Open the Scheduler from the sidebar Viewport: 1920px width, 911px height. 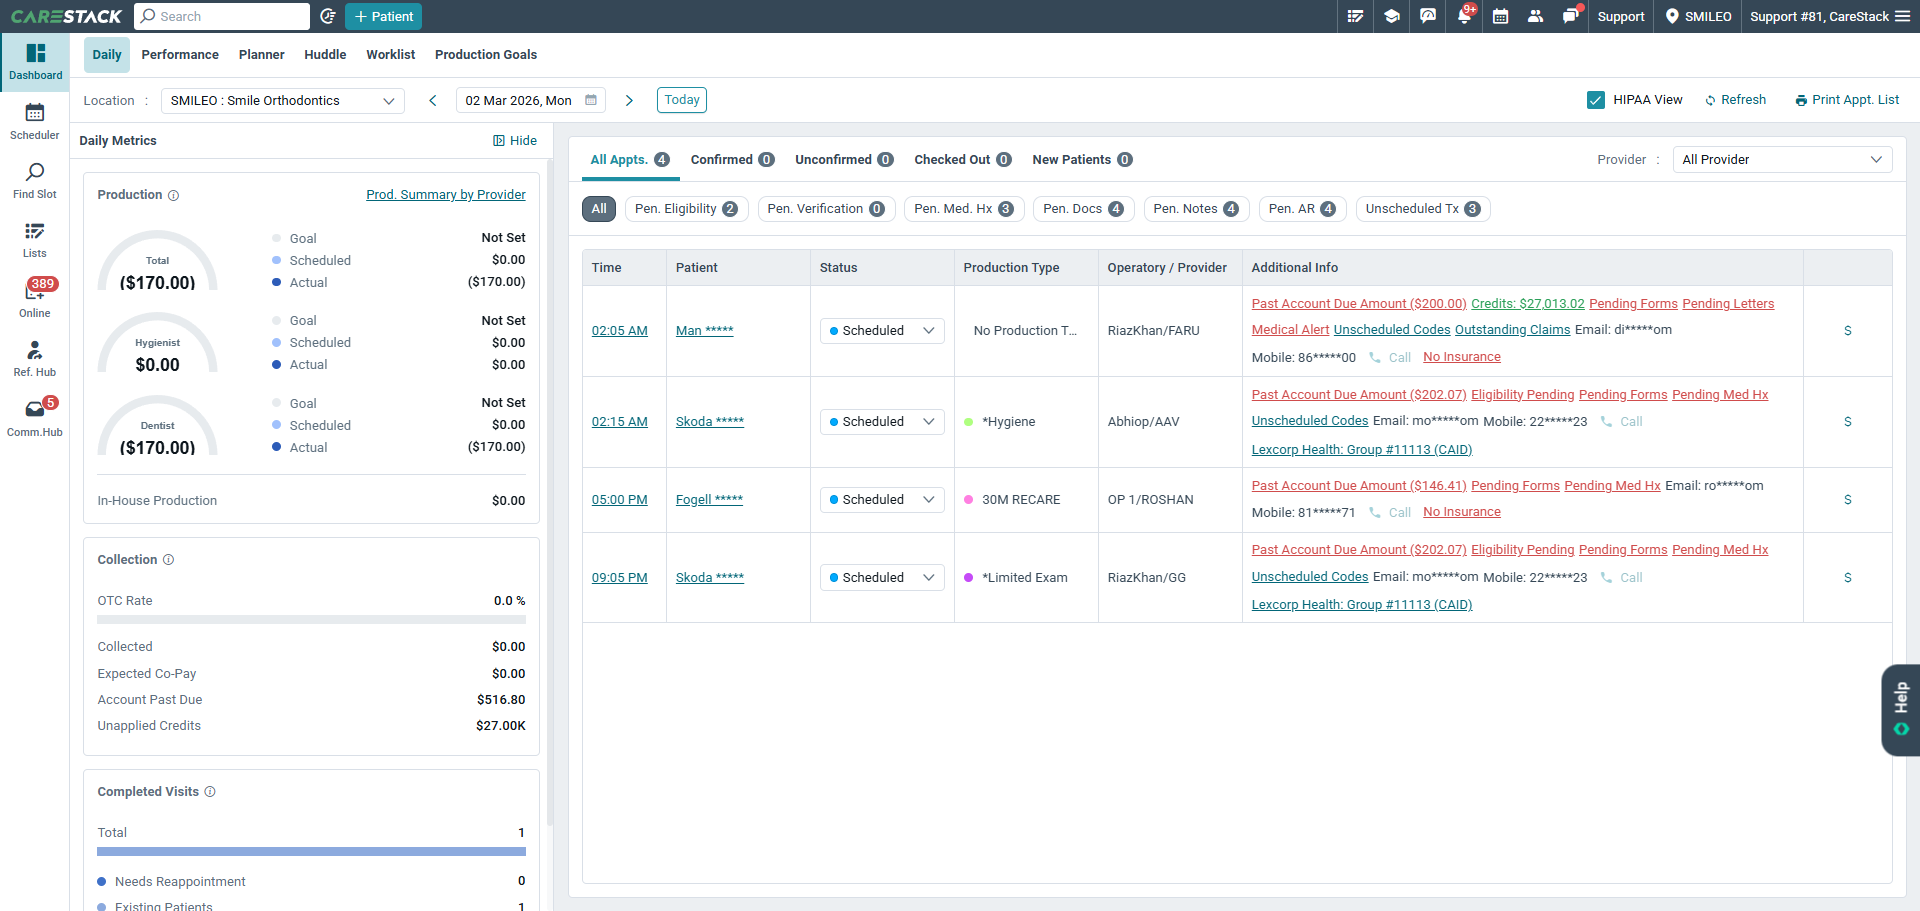point(35,121)
